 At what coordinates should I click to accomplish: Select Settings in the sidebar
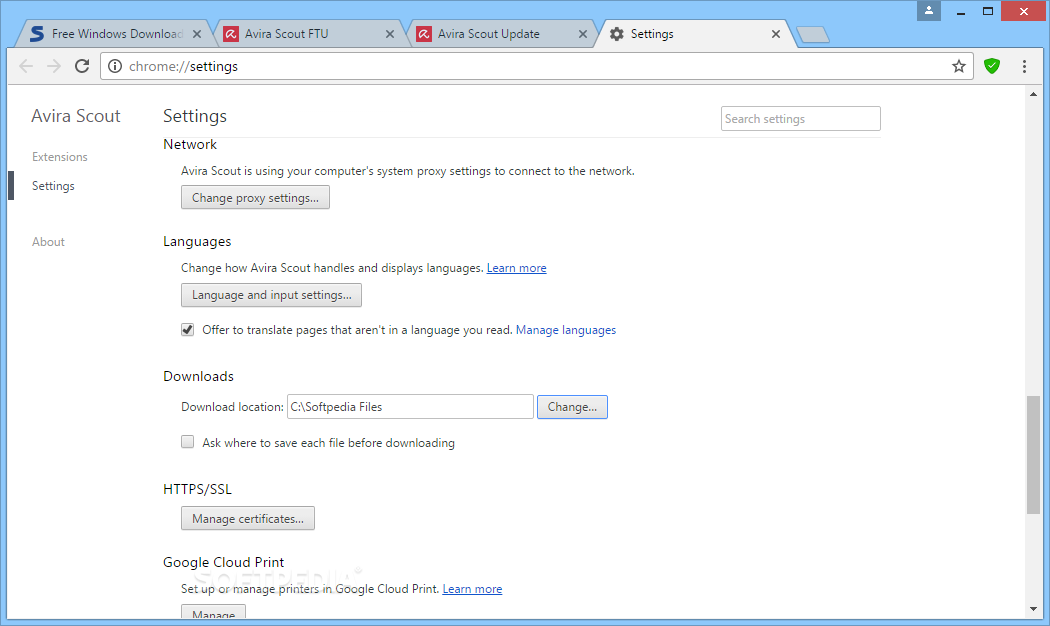[53, 185]
